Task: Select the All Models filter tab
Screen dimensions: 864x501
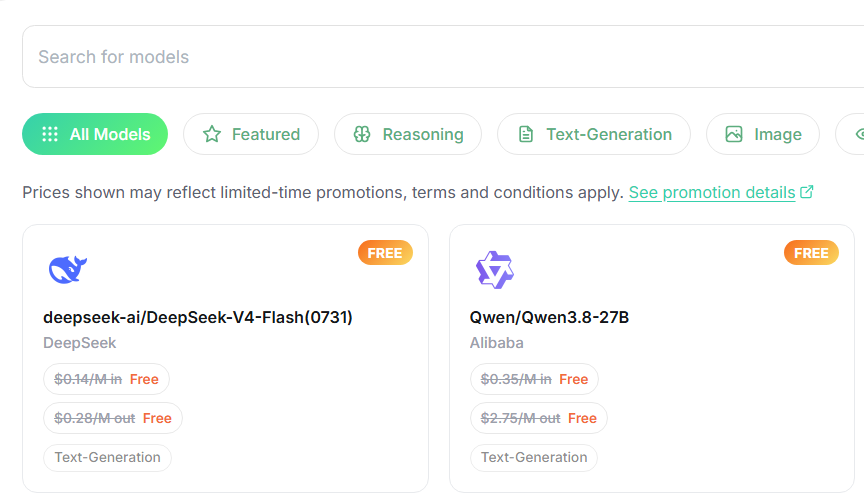Action: pyautogui.click(x=95, y=134)
